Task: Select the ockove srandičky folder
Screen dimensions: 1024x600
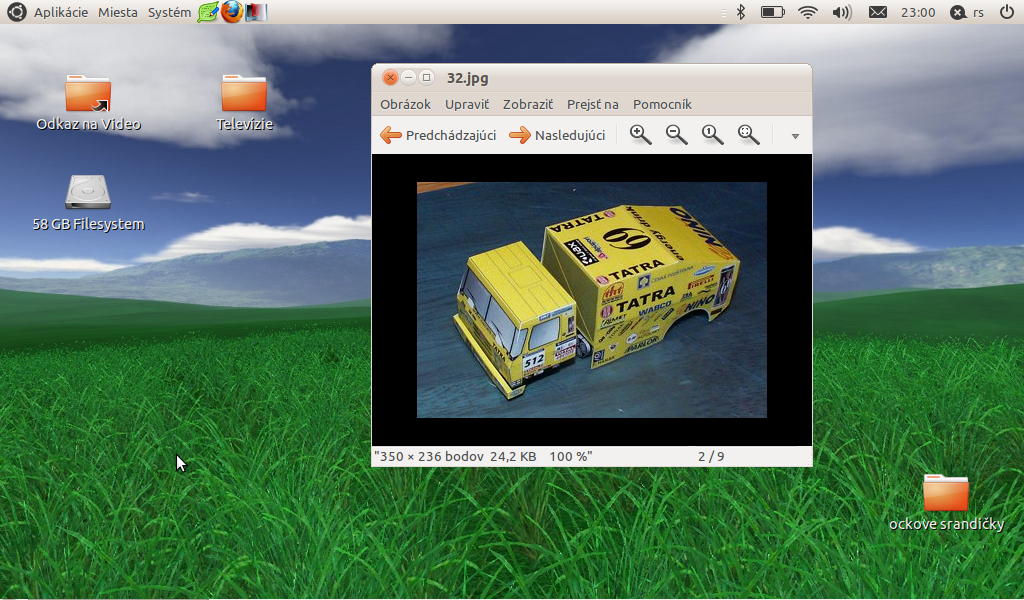Action: tap(946, 502)
